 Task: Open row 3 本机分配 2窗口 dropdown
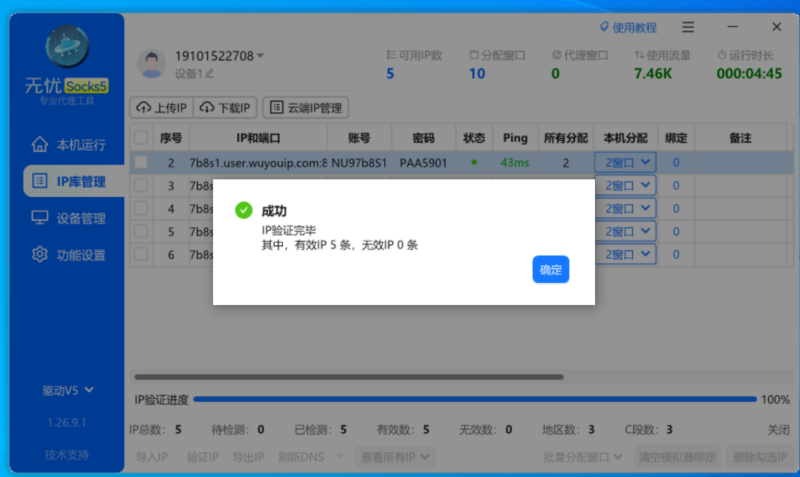[626, 185]
